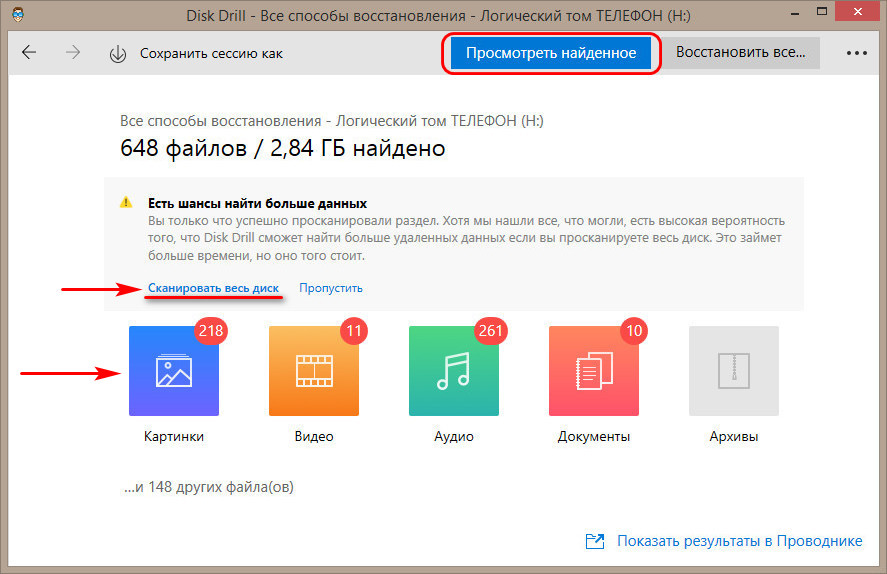Open the three-dot more options menu
The height and width of the screenshot is (574, 887).
pyautogui.click(x=855, y=53)
